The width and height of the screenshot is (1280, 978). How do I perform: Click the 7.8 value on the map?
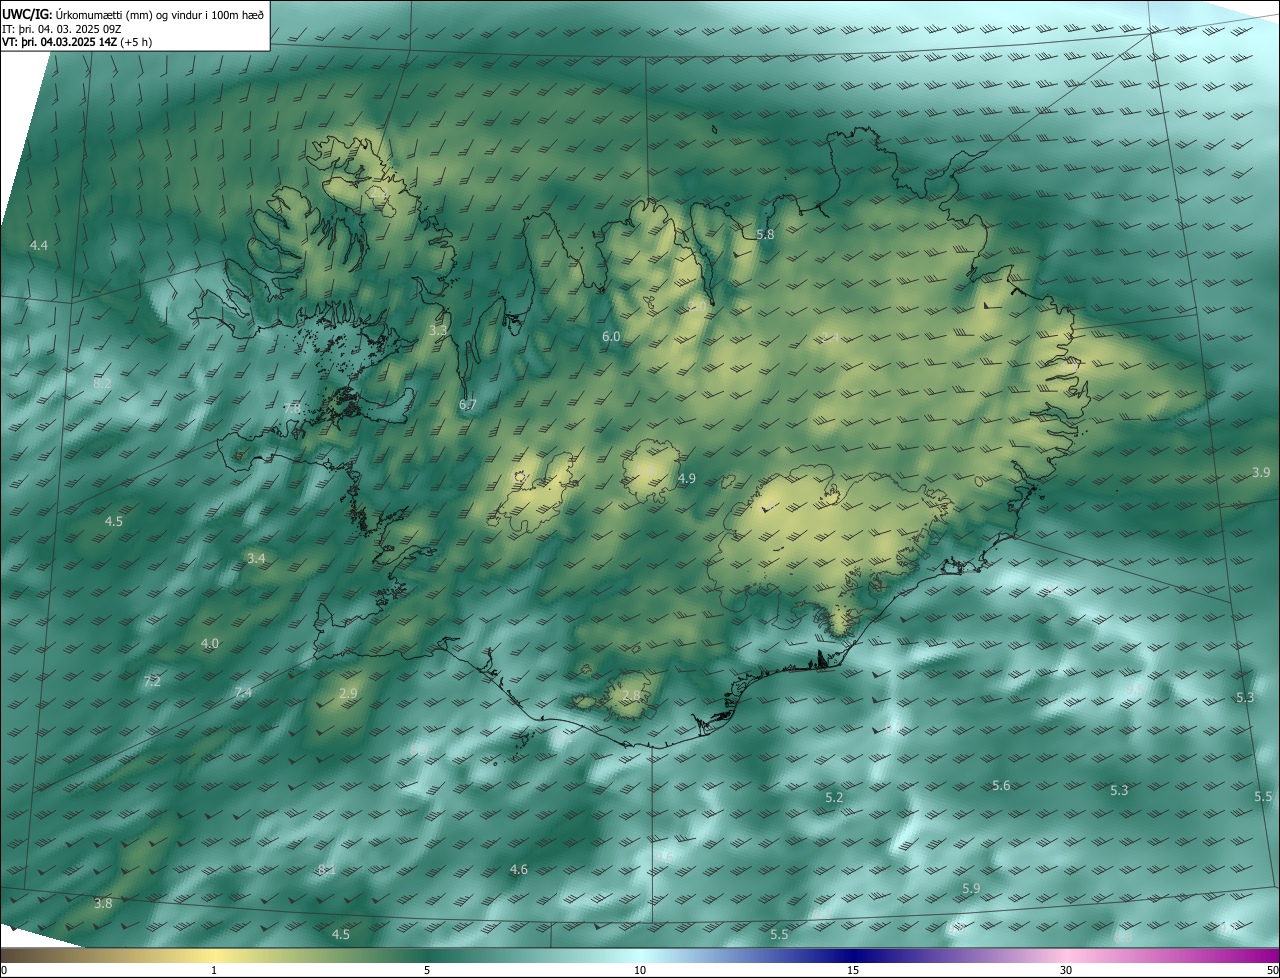click(293, 408)
